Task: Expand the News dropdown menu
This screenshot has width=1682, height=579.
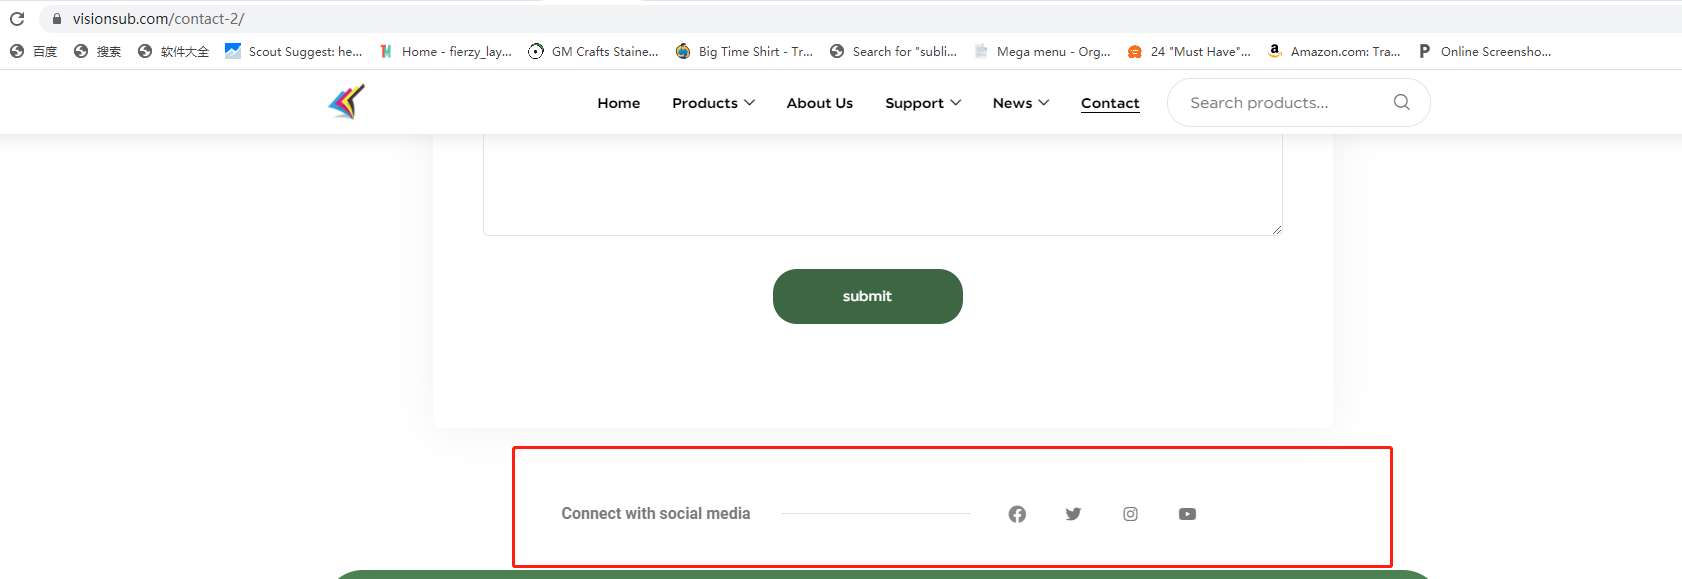Action: tap(1021, 103)
